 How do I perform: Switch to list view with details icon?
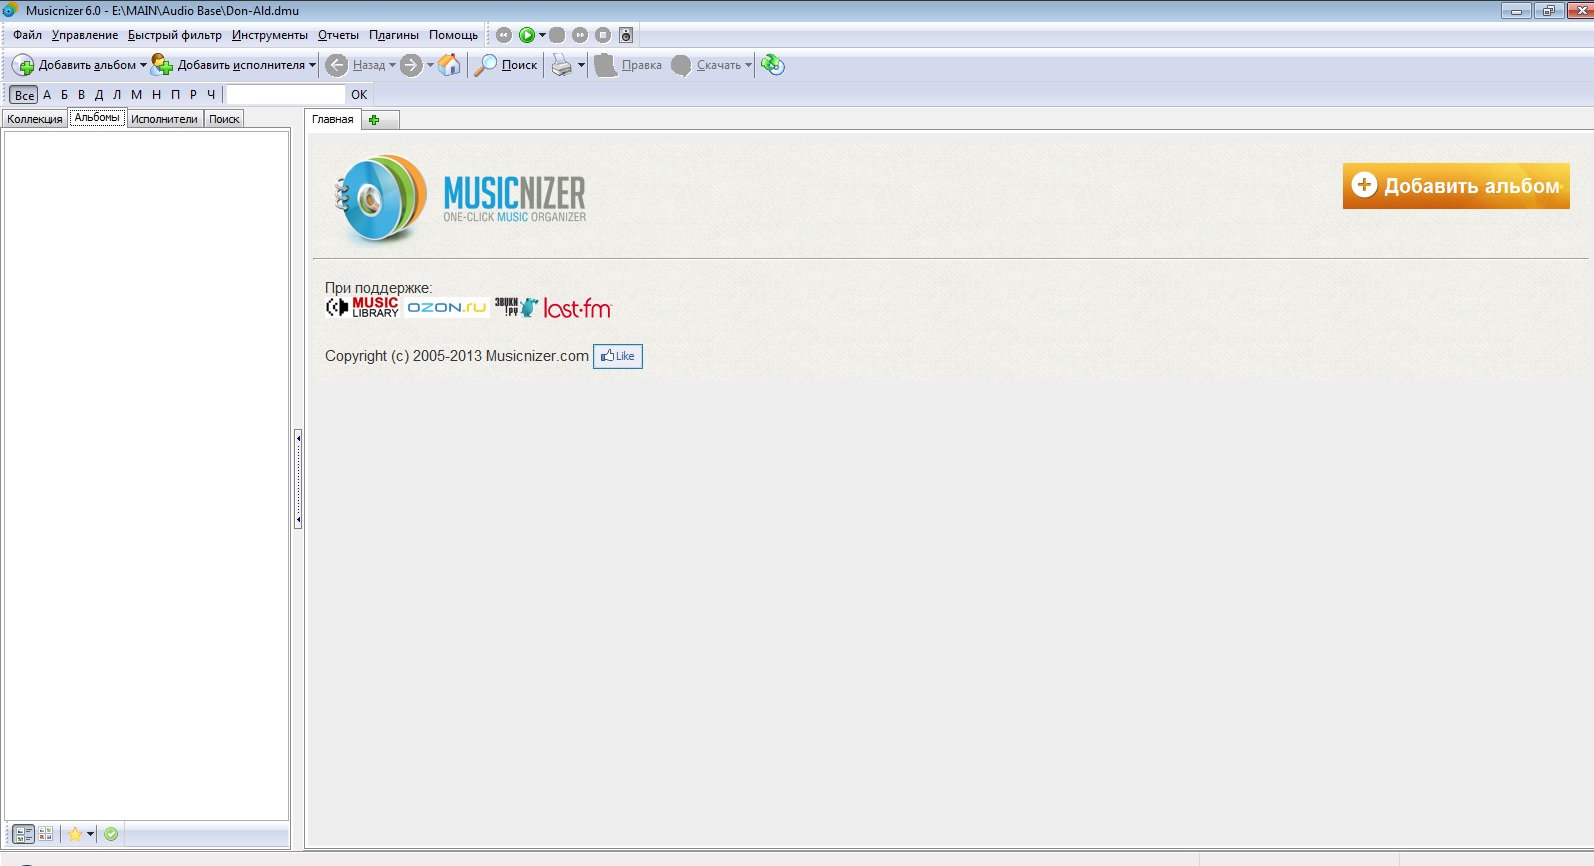(x=24, y=834)
